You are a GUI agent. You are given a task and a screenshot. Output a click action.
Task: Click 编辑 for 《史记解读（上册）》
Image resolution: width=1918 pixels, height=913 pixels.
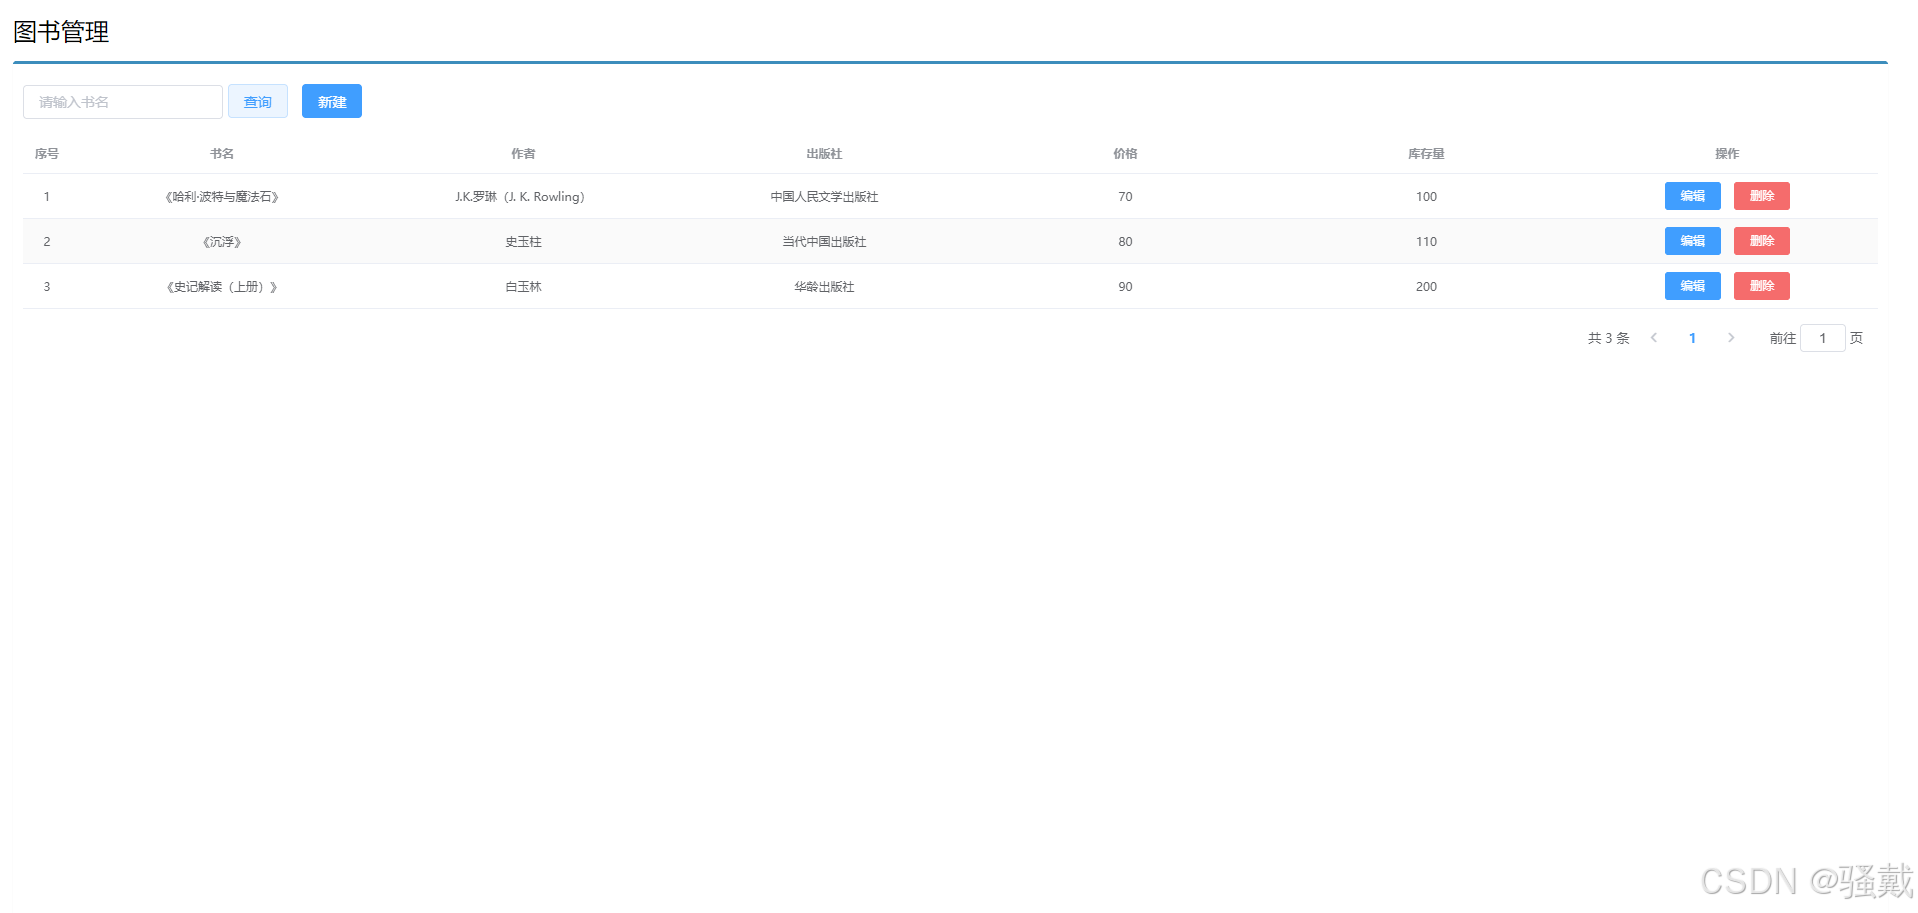click(1692, 286)
